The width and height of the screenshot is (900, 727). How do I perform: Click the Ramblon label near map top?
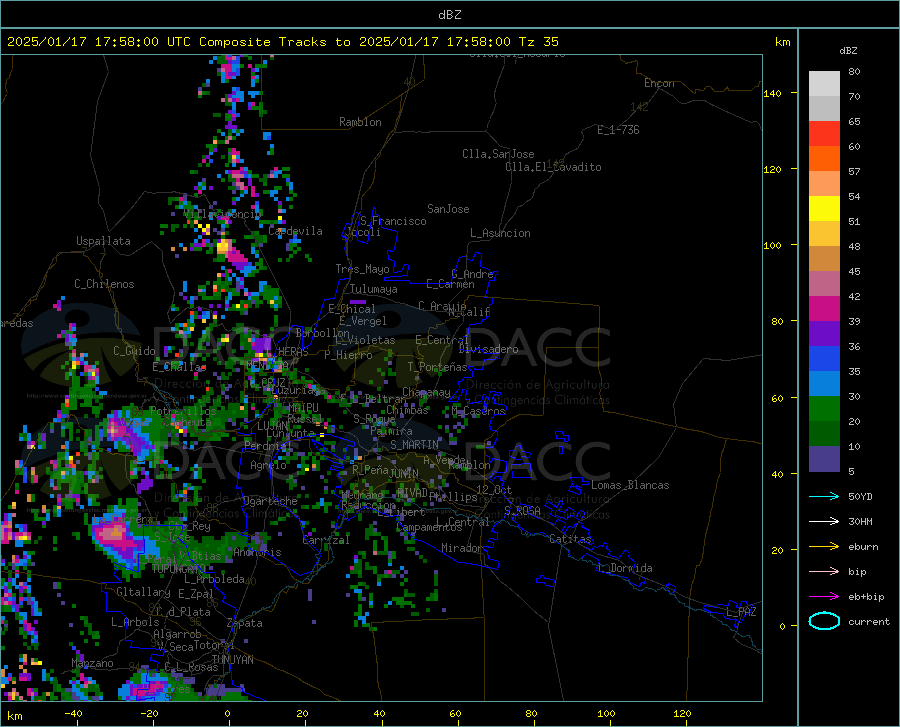pyautogui.click(x=360, y=122)
